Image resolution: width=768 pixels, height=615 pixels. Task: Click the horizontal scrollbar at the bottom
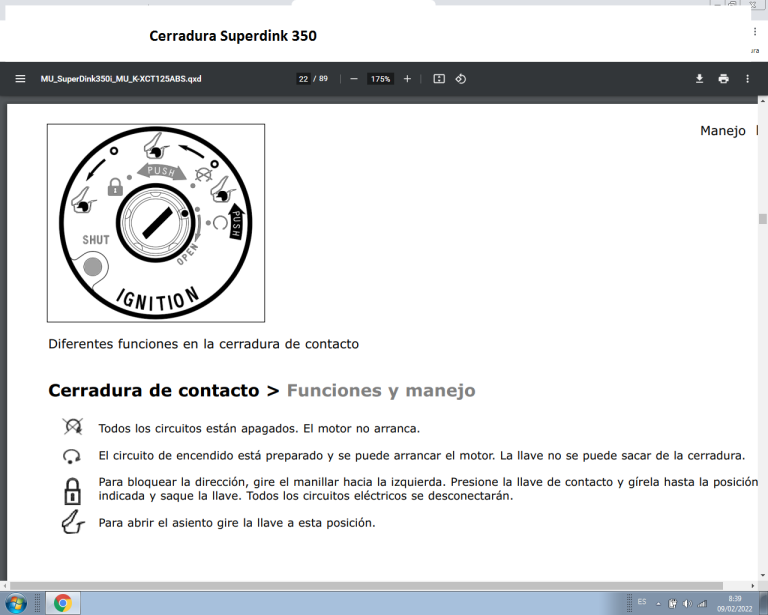(380, 585)
